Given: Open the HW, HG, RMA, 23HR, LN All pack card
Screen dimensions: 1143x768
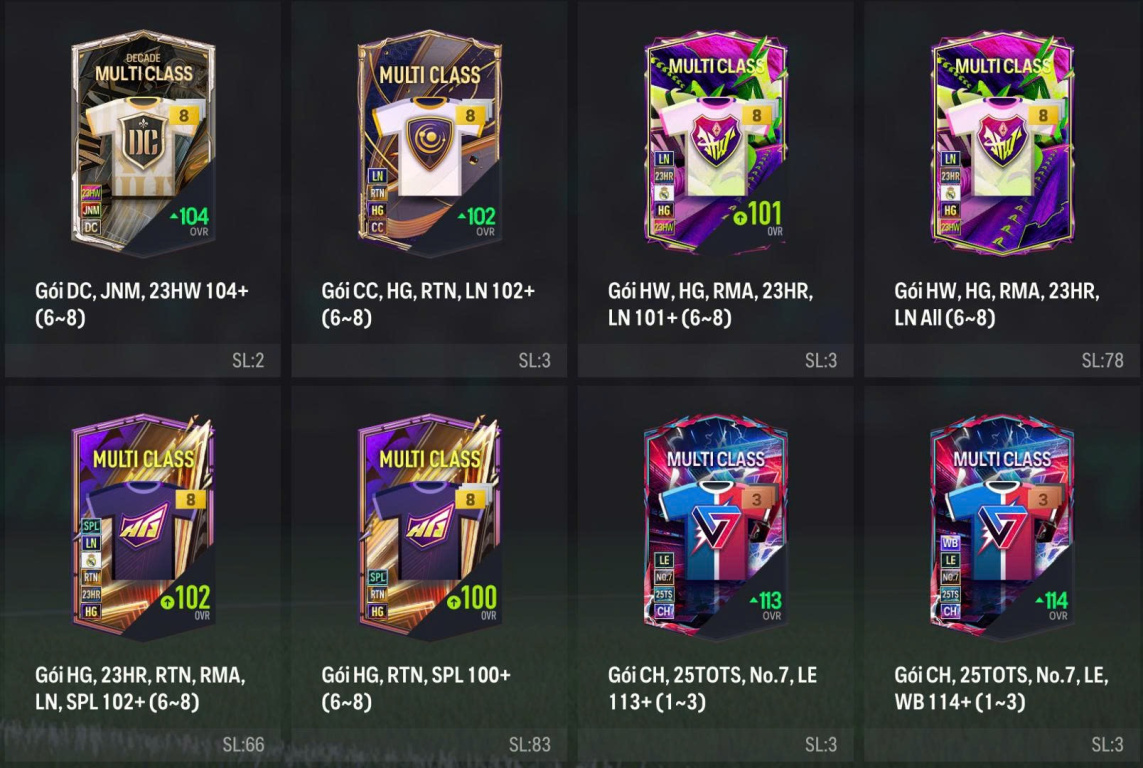Looking at the screenshot, I should [1002, 144].
